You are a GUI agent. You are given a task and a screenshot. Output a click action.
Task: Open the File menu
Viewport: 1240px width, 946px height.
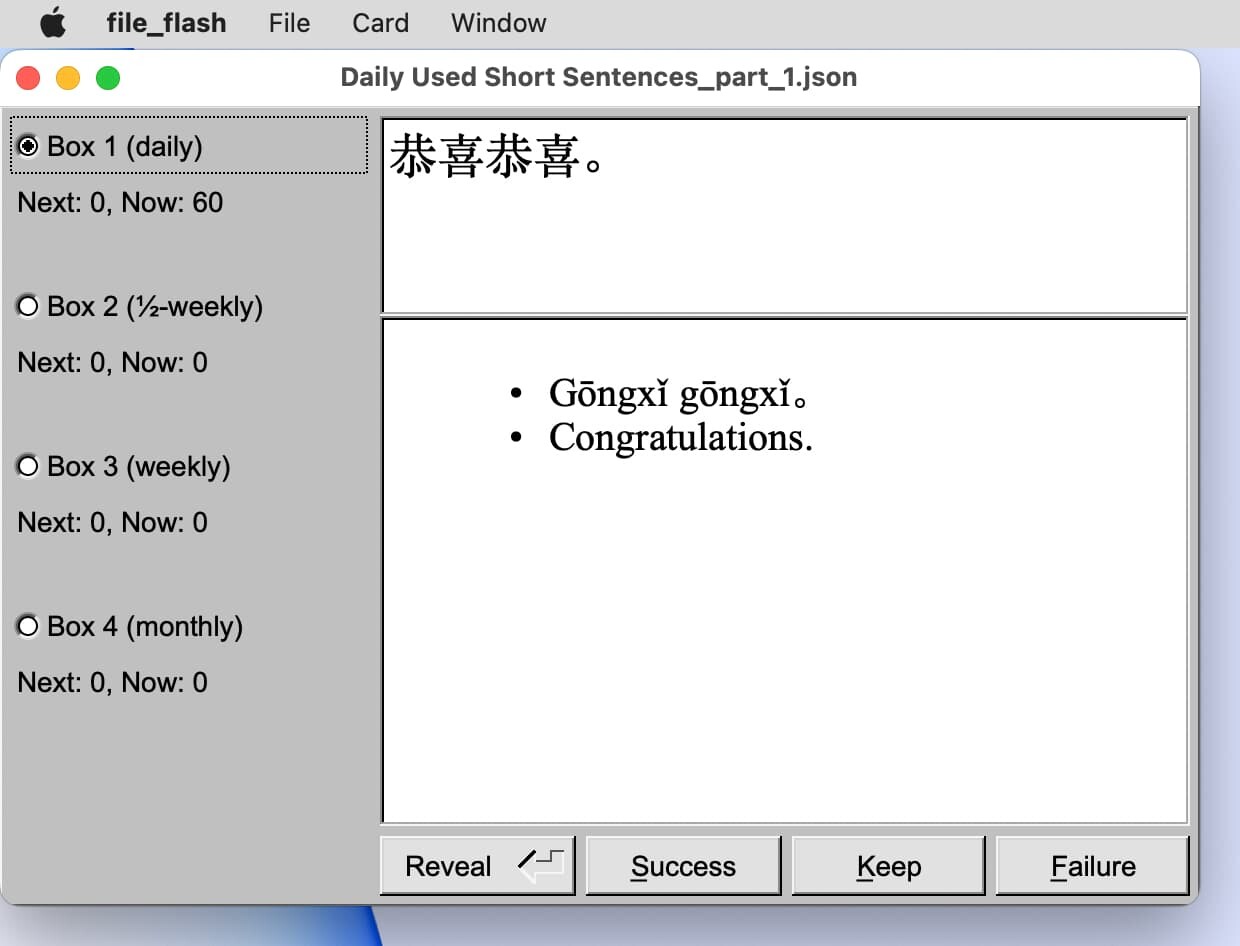[x=289, y=23]
